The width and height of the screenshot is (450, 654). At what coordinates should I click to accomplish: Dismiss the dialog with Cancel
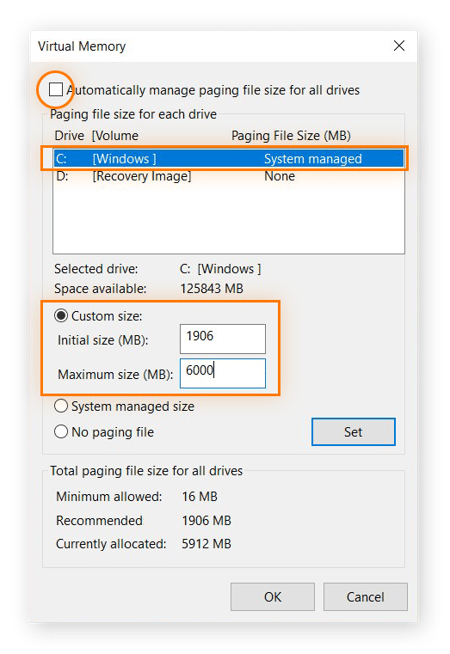pyautogui.click(x=365, y=597)
